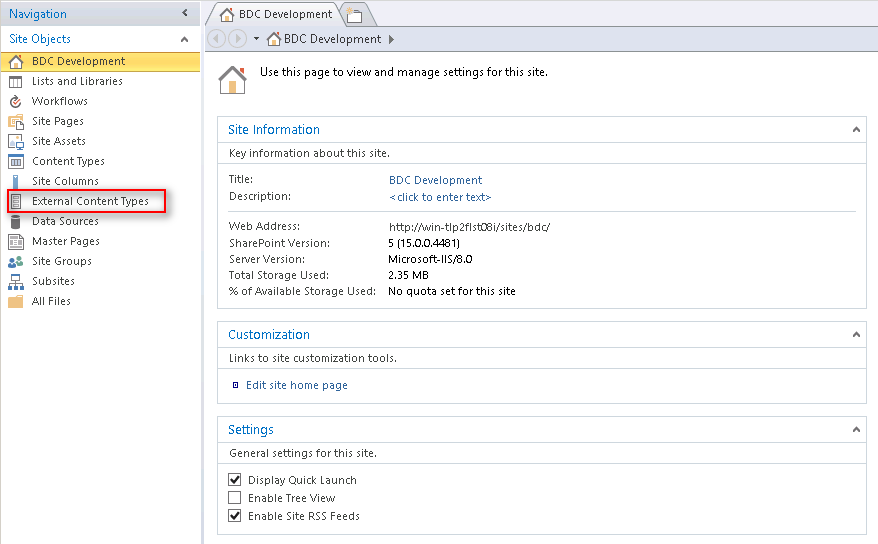Open All Files in Site Objects

click(51, 301)
